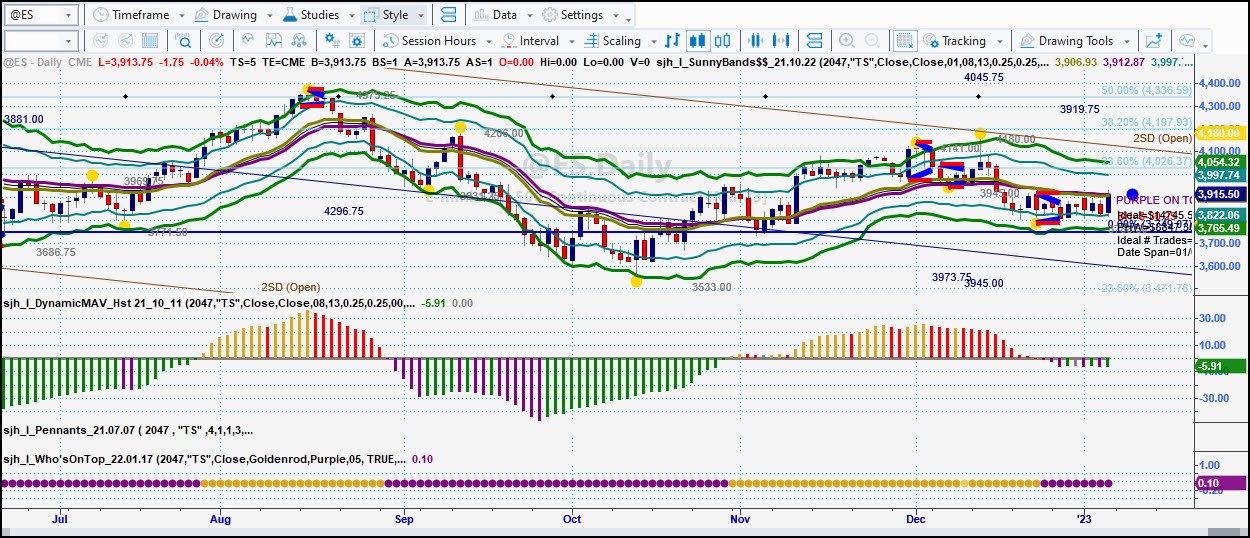Viewport: 1250px width, 538px height.
Task: Open the Settings gear menu
Action: (573, 15)
